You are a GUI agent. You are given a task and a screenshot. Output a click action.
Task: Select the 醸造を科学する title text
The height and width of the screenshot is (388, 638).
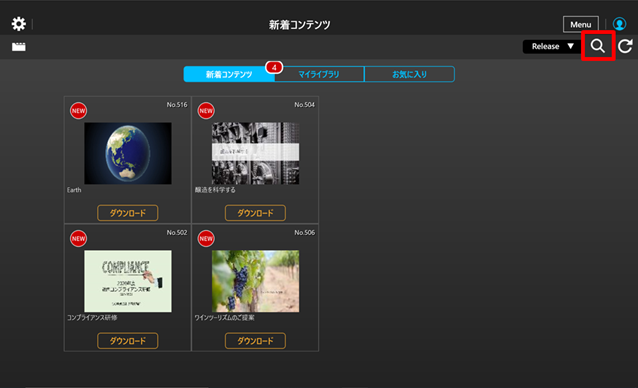[x=215, y=190]
